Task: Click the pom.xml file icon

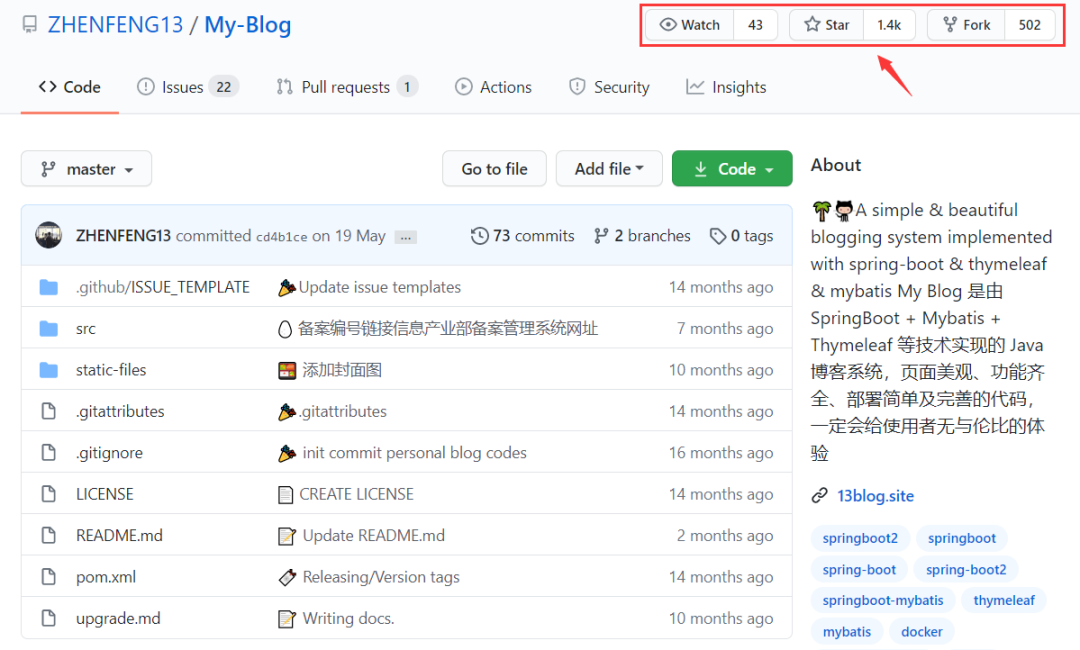Action: point(48,576)
